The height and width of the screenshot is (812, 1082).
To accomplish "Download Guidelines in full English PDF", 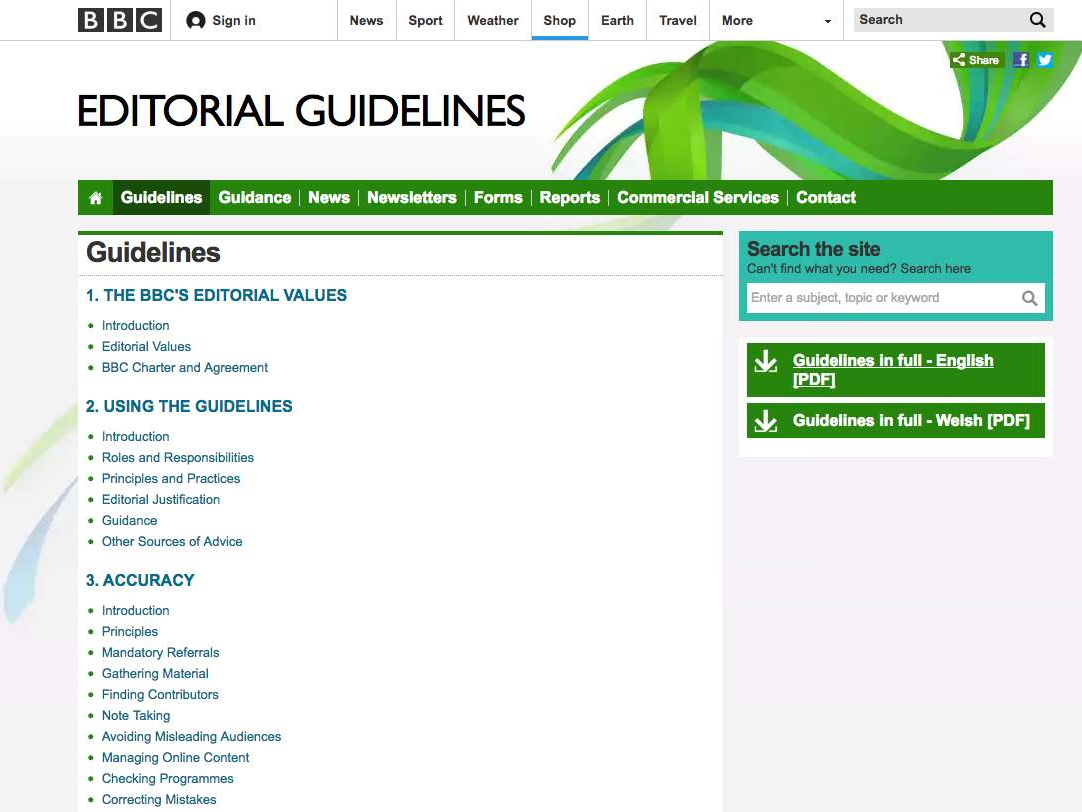I will (x=893, y=370).
